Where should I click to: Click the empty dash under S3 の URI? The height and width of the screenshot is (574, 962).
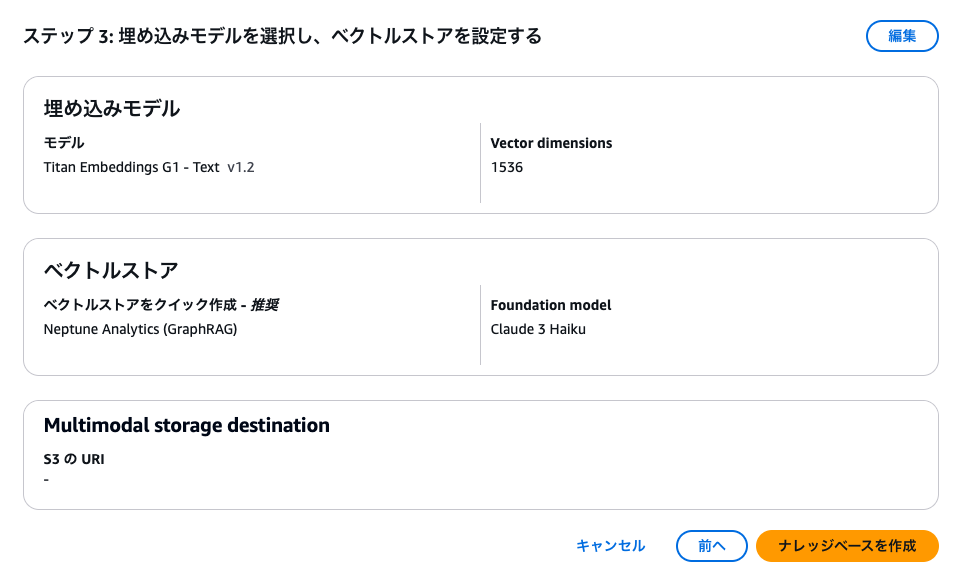pos(47,480)
